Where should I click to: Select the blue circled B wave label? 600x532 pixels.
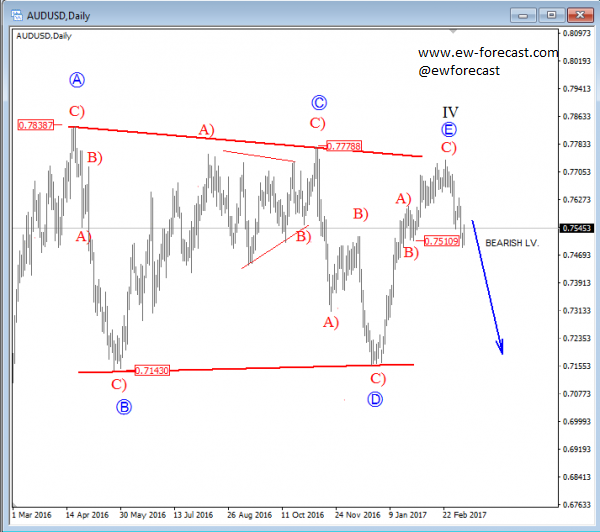(x=124, y=406)
